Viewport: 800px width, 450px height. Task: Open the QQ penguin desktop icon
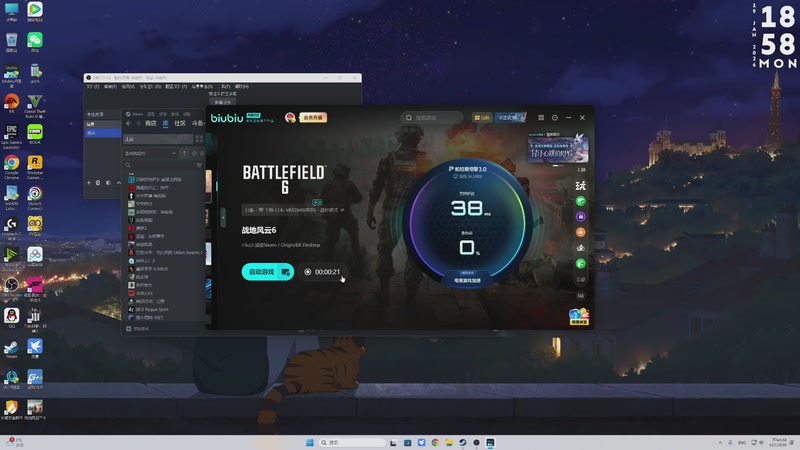pos(12,317)
